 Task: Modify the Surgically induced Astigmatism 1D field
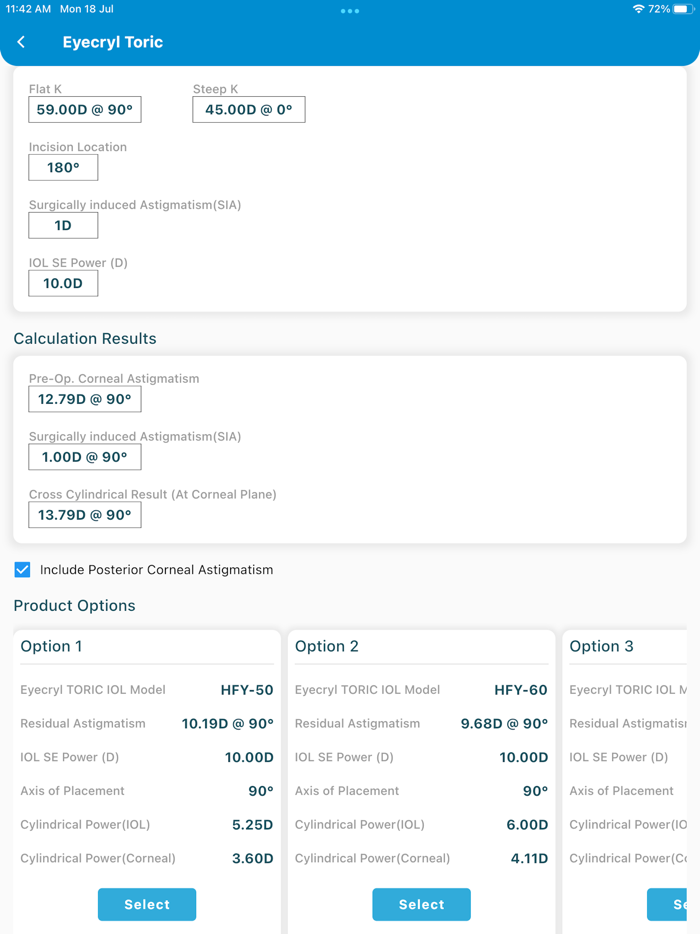(x=63, y=225)
